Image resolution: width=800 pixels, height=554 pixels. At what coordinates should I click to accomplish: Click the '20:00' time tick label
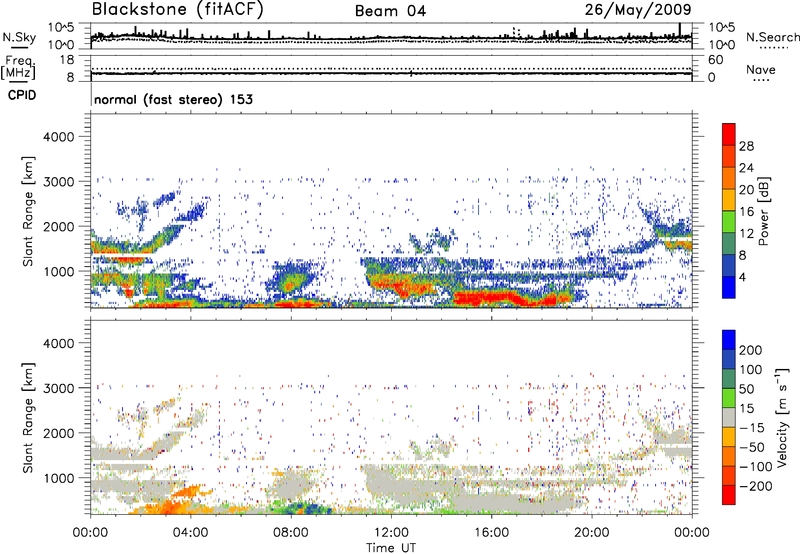(x=592, y=533)
